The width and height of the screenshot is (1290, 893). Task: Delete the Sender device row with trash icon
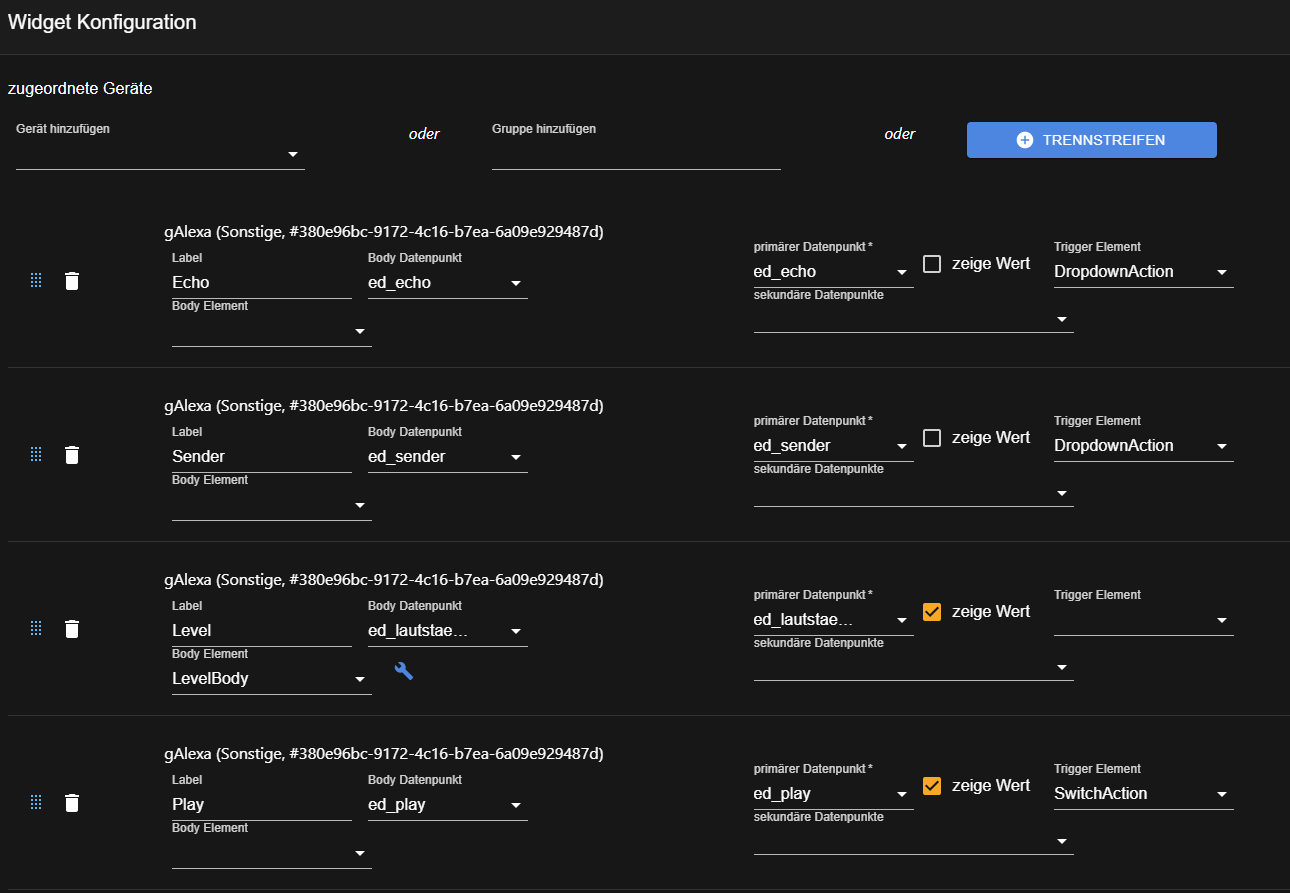[x=72, y=455]
